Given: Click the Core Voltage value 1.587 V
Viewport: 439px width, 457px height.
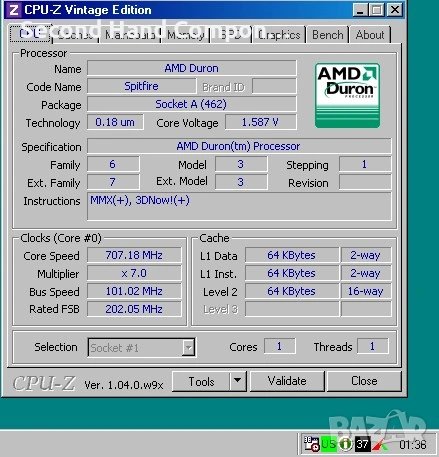Looking at the screenshot, I should coord(261,122).
